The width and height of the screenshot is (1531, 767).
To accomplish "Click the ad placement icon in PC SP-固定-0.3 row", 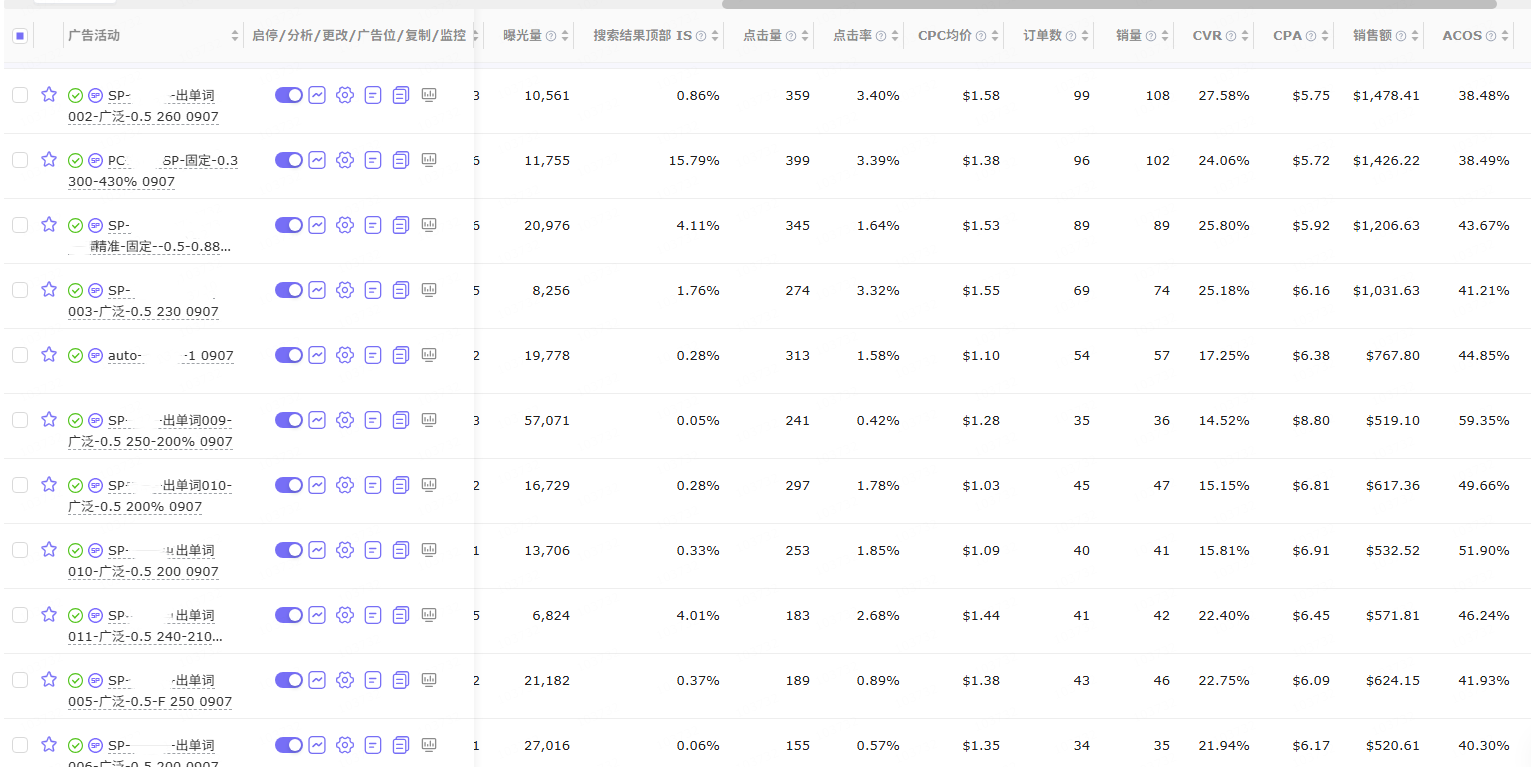I will click(373, 160).
